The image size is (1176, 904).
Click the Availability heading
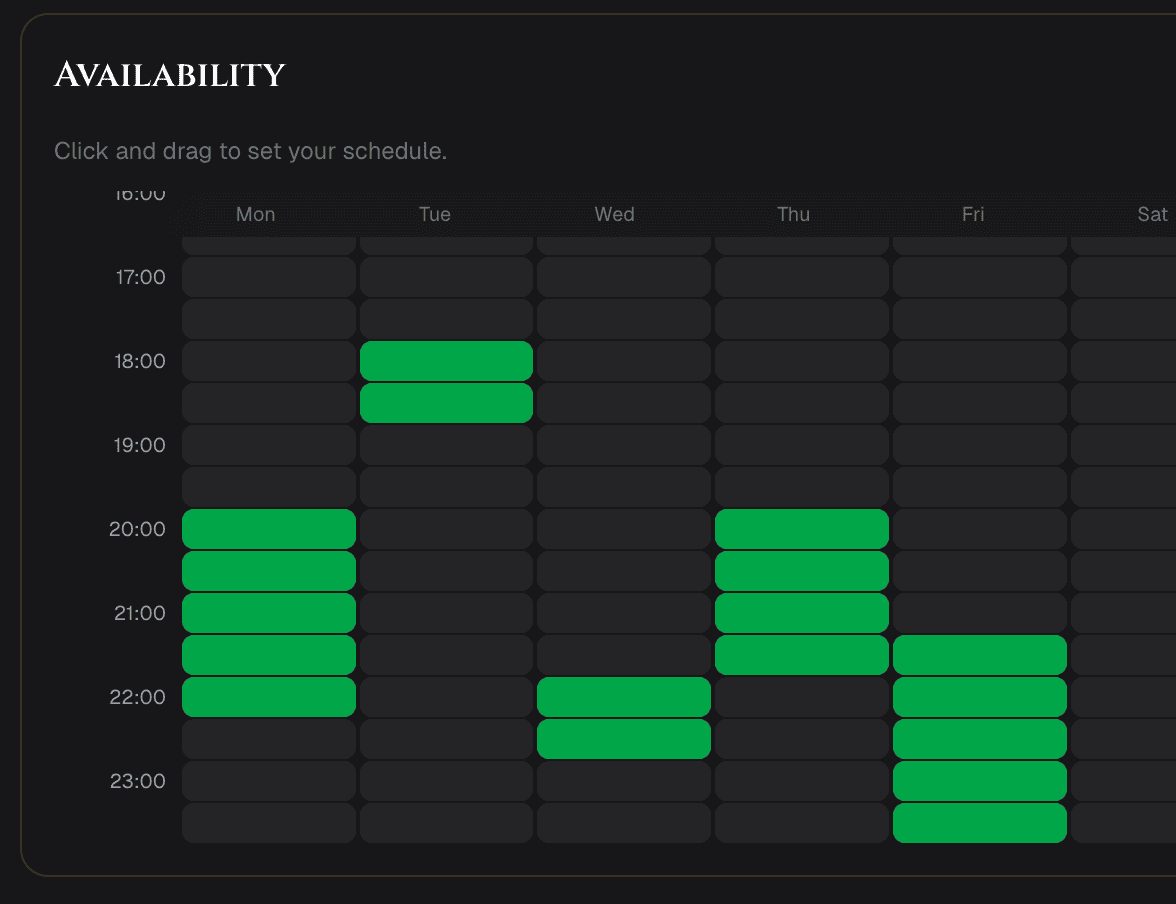168,74
